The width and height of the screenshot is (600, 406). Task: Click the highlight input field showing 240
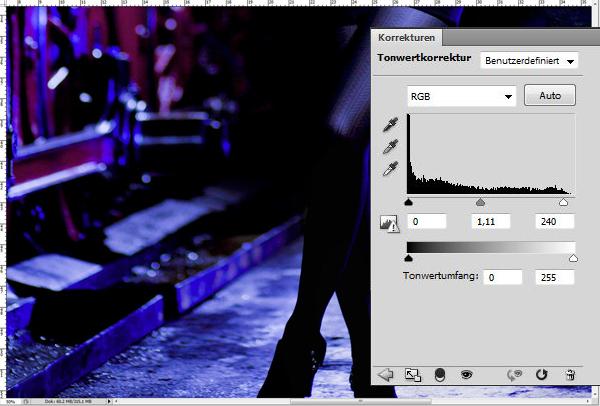(x=555, y=222)
